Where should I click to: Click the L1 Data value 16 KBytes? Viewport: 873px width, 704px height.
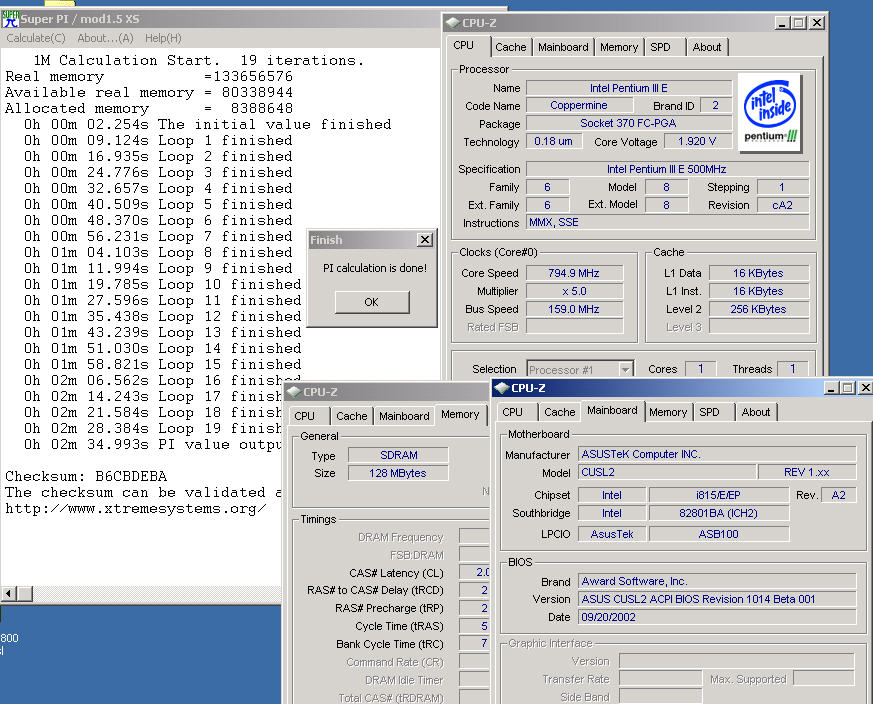click(758, 273)
